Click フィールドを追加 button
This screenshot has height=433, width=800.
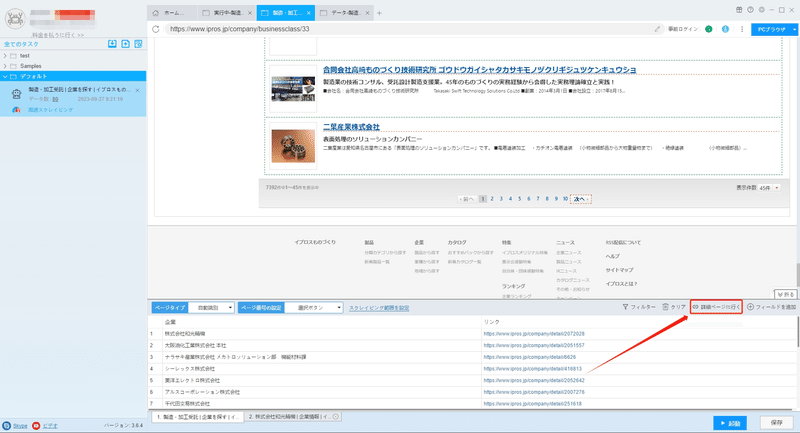(771, 307)
